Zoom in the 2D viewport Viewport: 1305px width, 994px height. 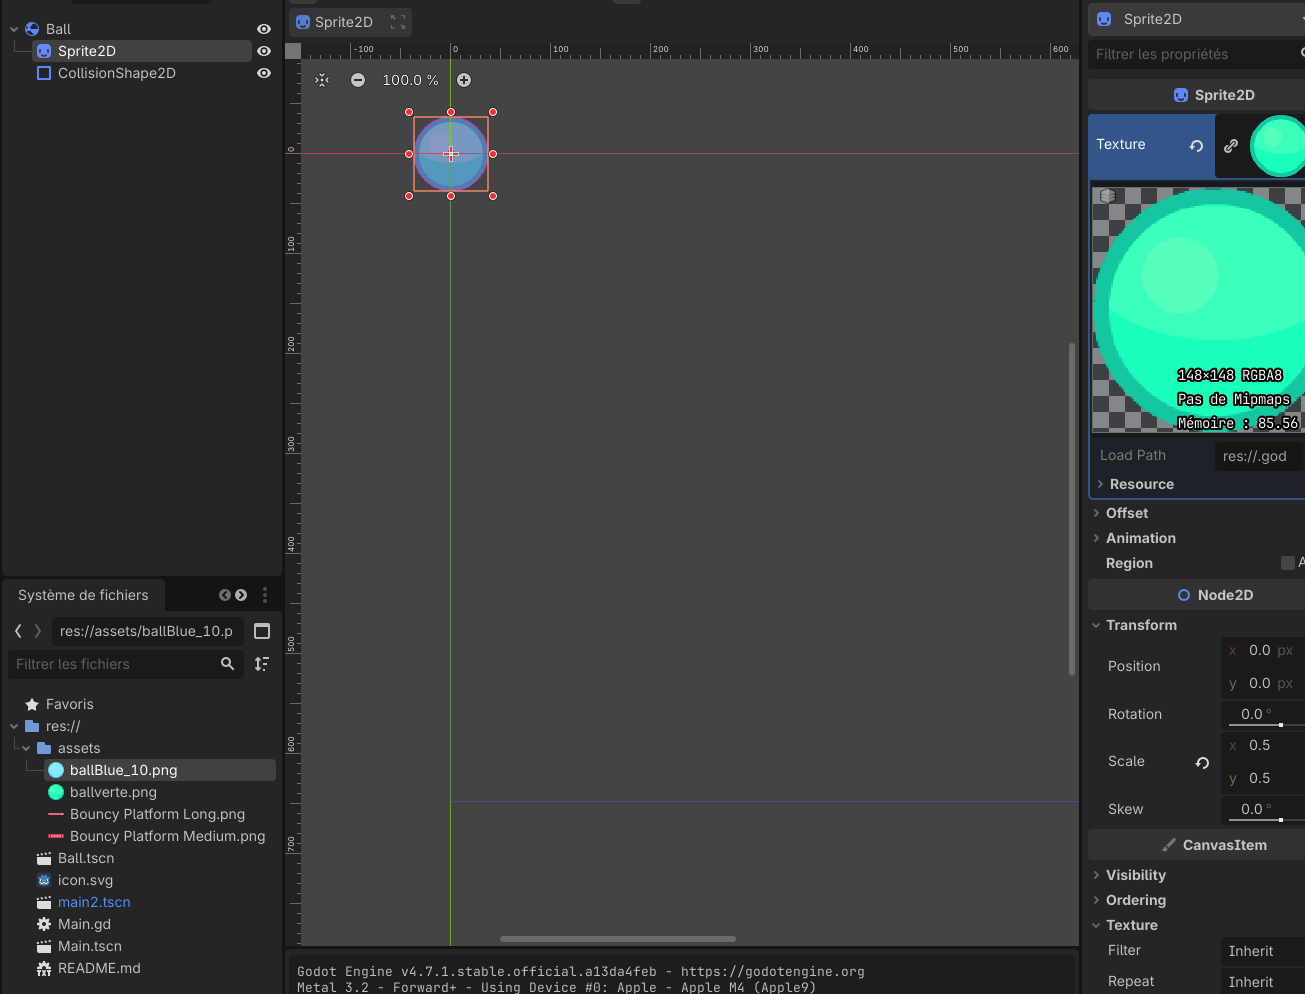pos(464,80)
